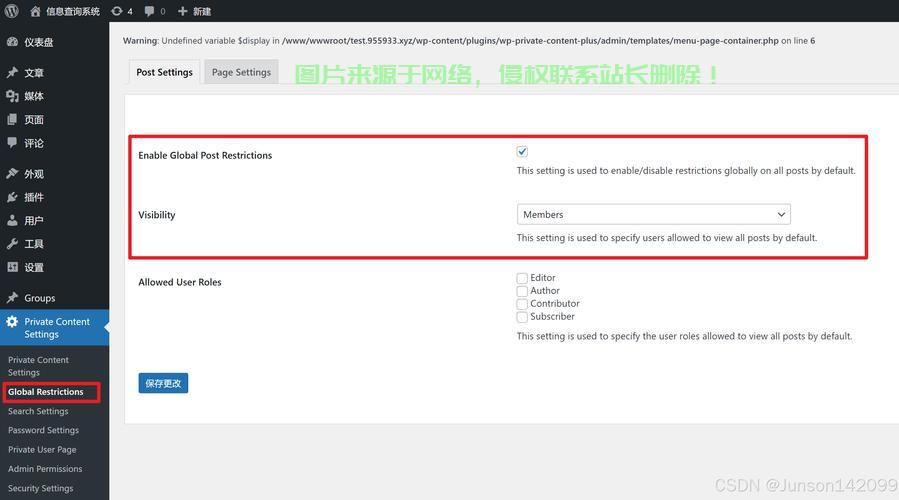Viewport: 899px width, 500px height.
Task: Click the plus icon next to 新建
Action: (x=183, y=11)
